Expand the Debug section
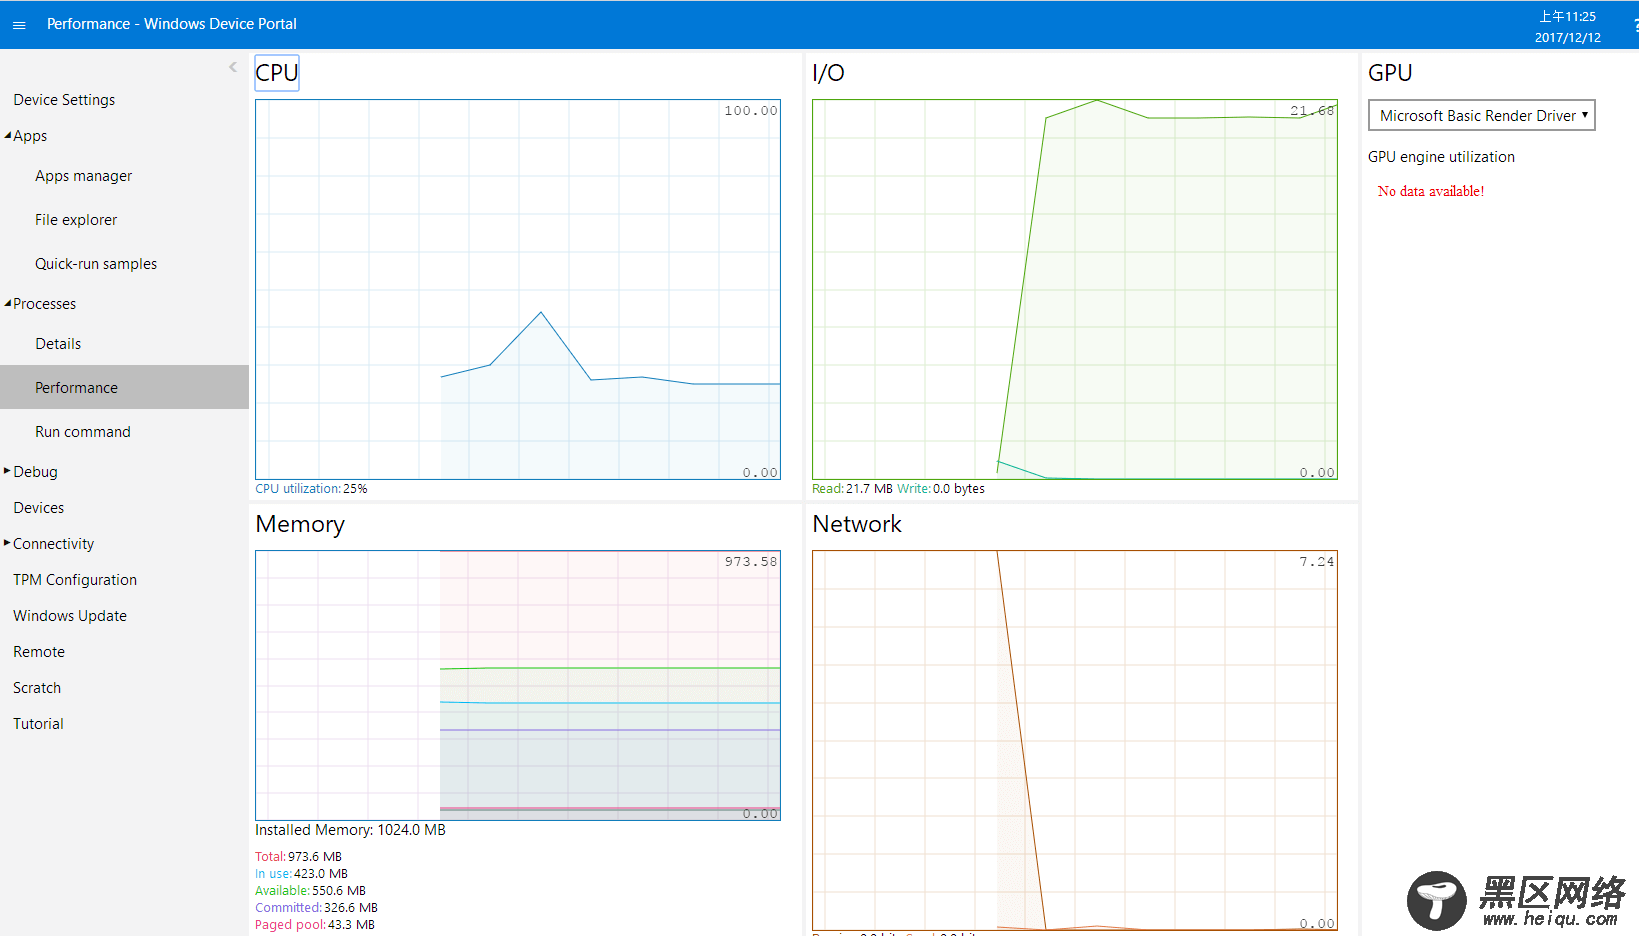Image resolution: width=1639 pixels, height=936 pixels. [x=7, y=470]
